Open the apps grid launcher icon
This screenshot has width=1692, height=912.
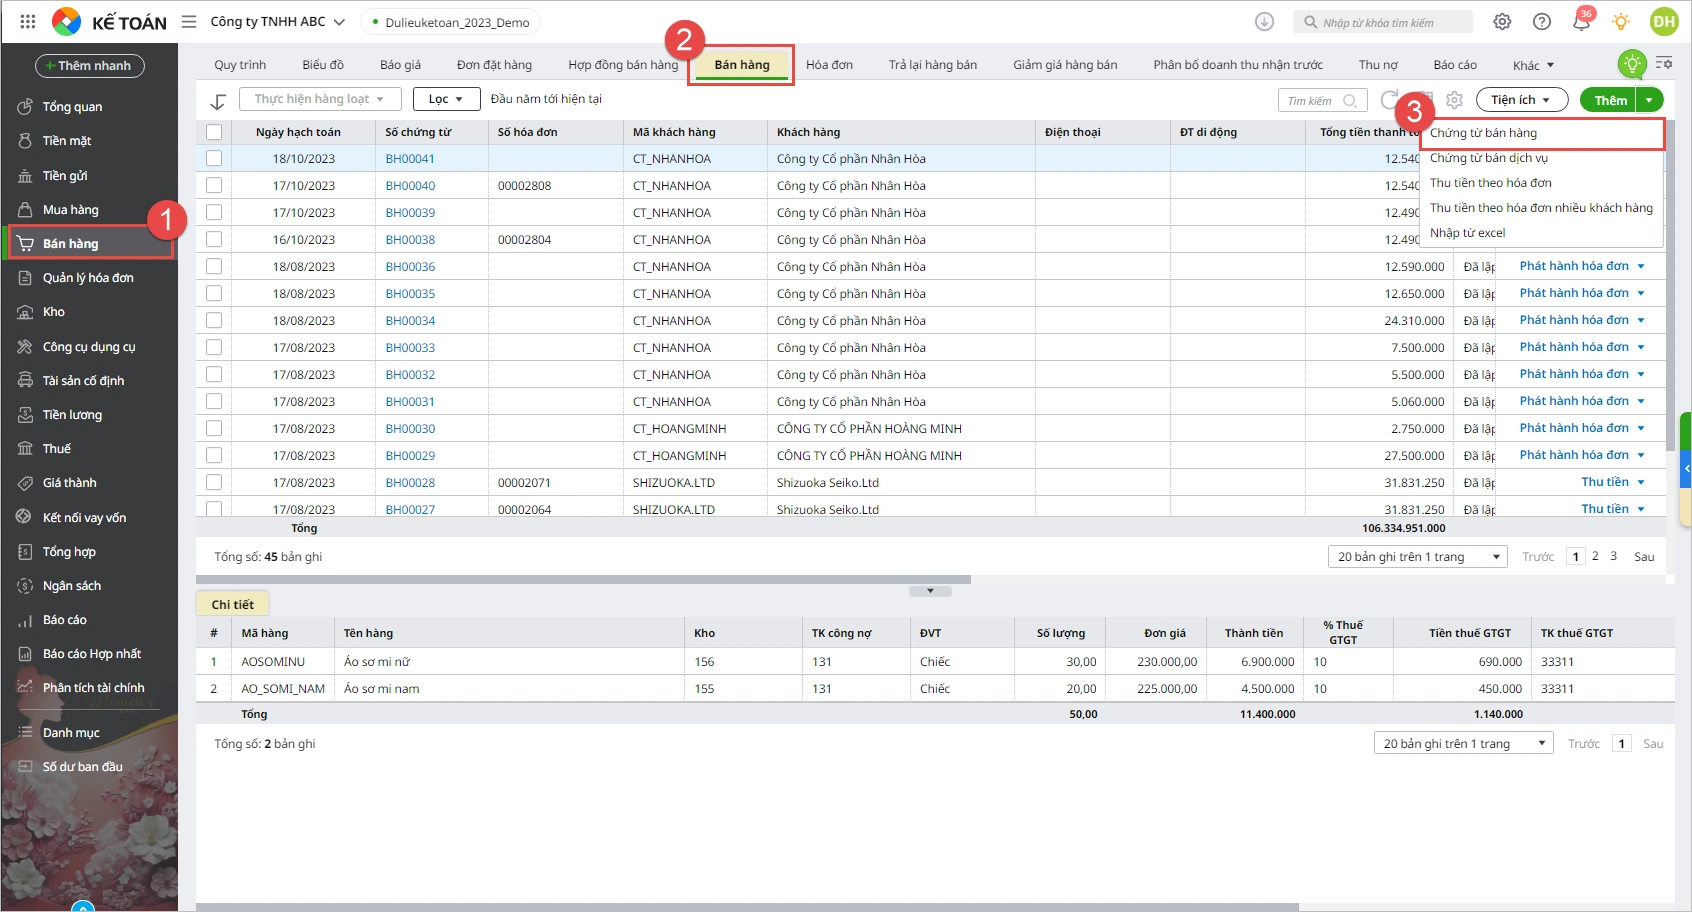(28, 22)
